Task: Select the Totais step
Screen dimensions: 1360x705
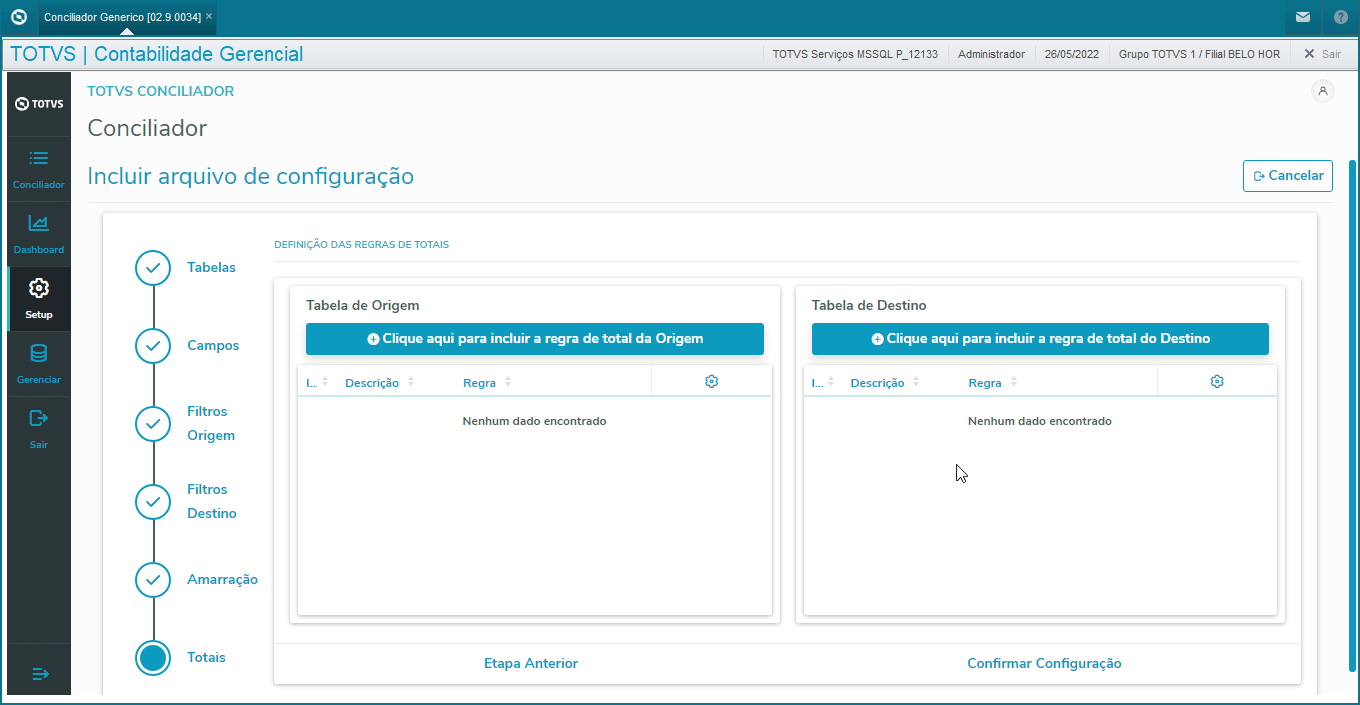Action: click(153, 657)
